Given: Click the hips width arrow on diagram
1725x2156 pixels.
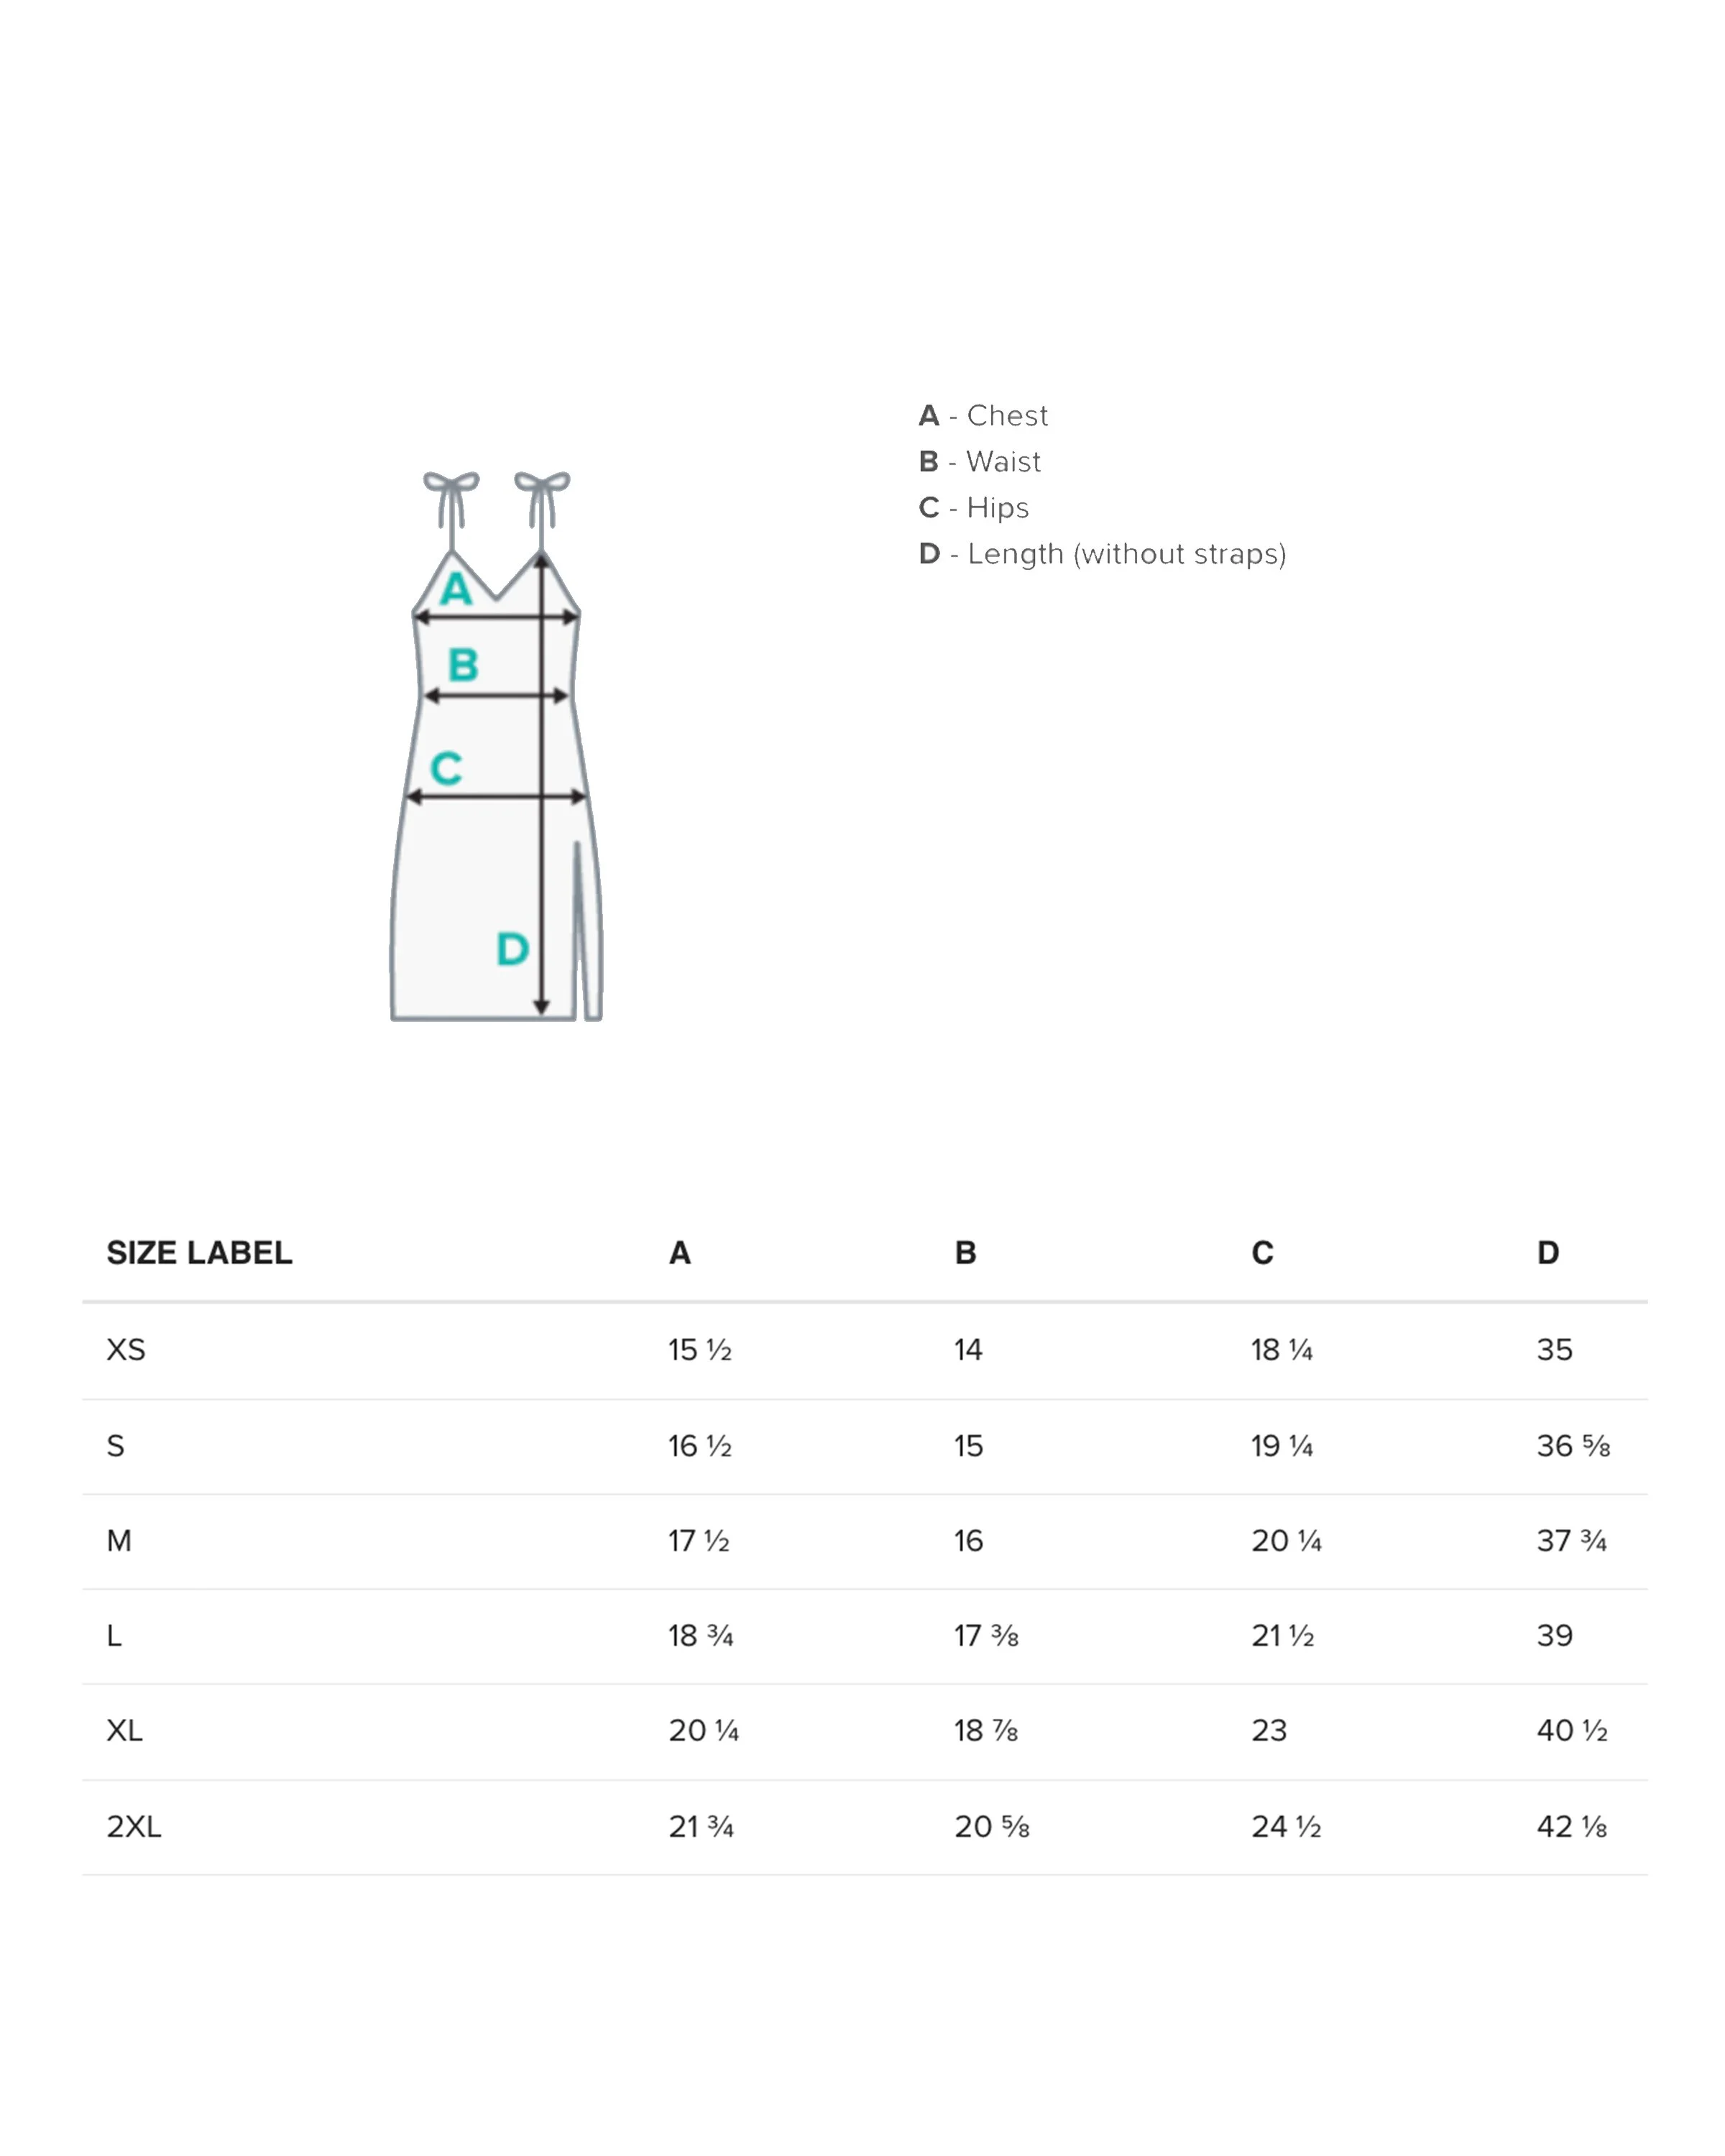Looking at the screenshot, I should (x=496, y=796).
